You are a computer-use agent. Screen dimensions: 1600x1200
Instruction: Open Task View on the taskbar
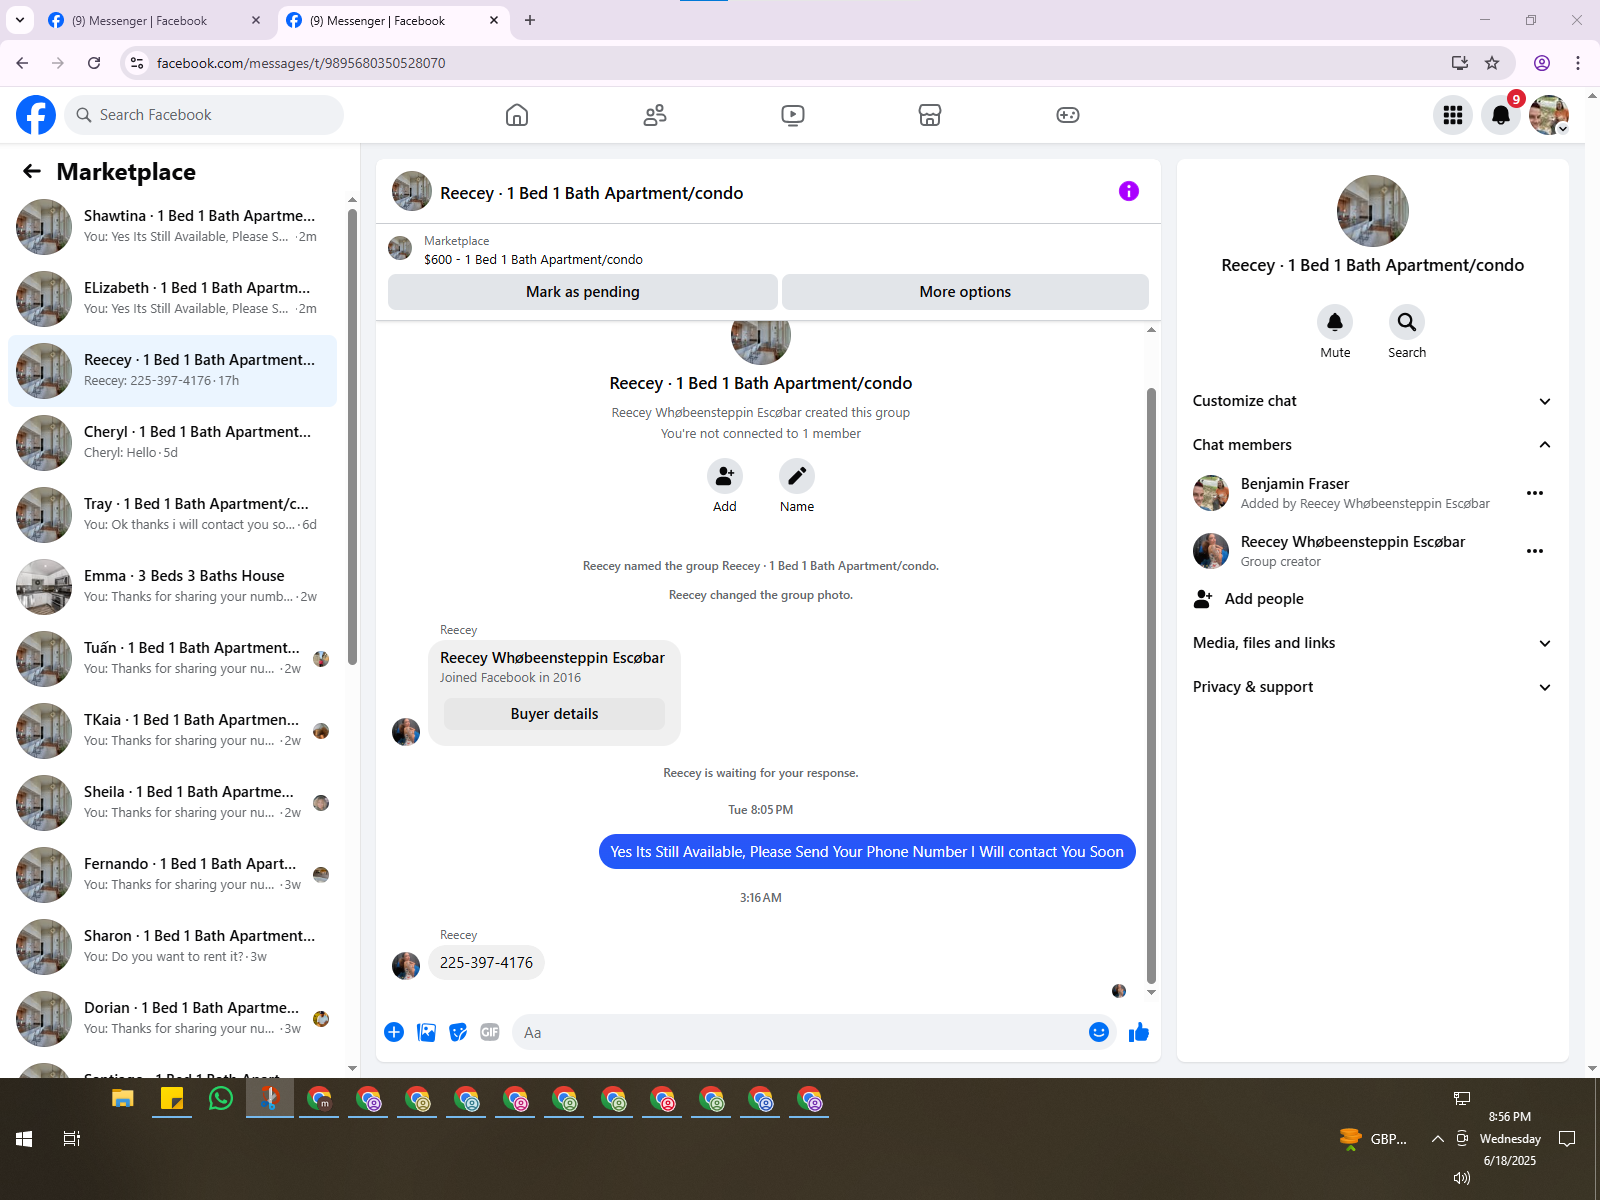(x=72, y=1139)
